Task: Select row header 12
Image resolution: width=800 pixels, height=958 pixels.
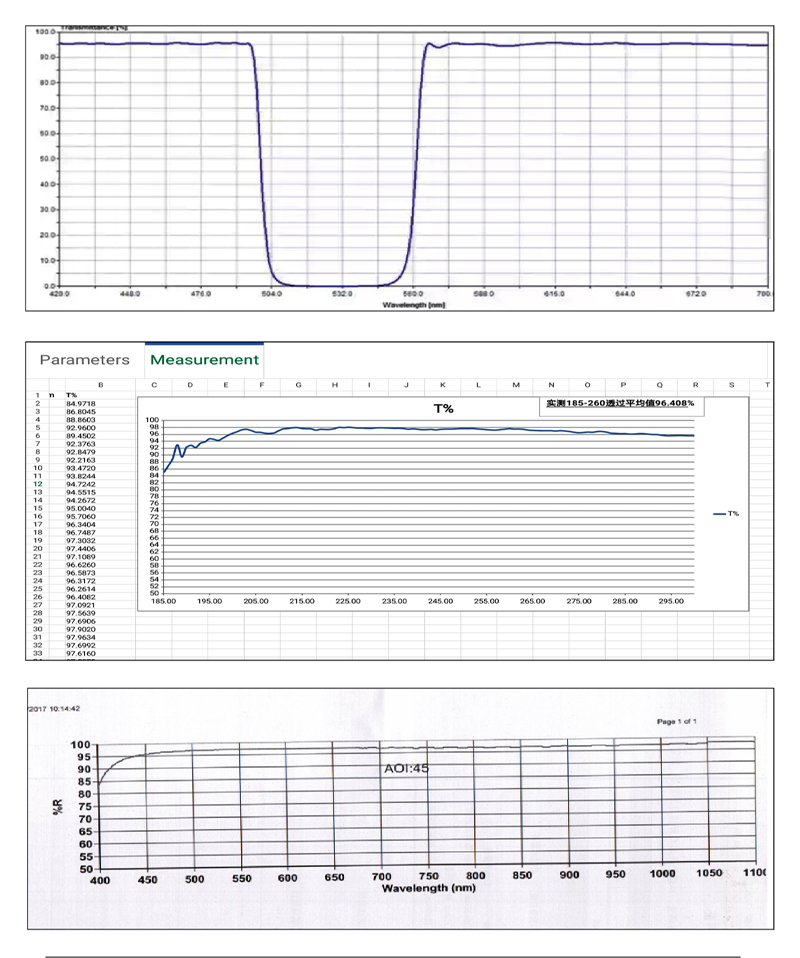Action: click(37, 484)
